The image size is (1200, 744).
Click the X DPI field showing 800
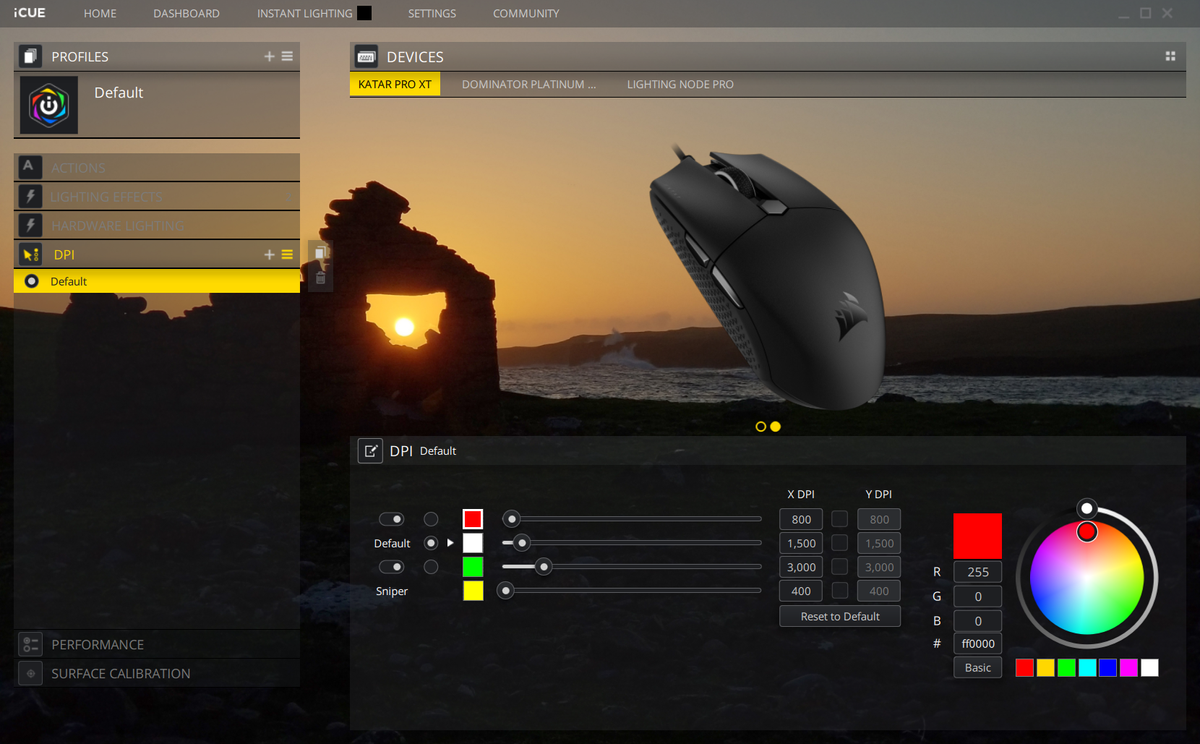(x=801, y=519)
